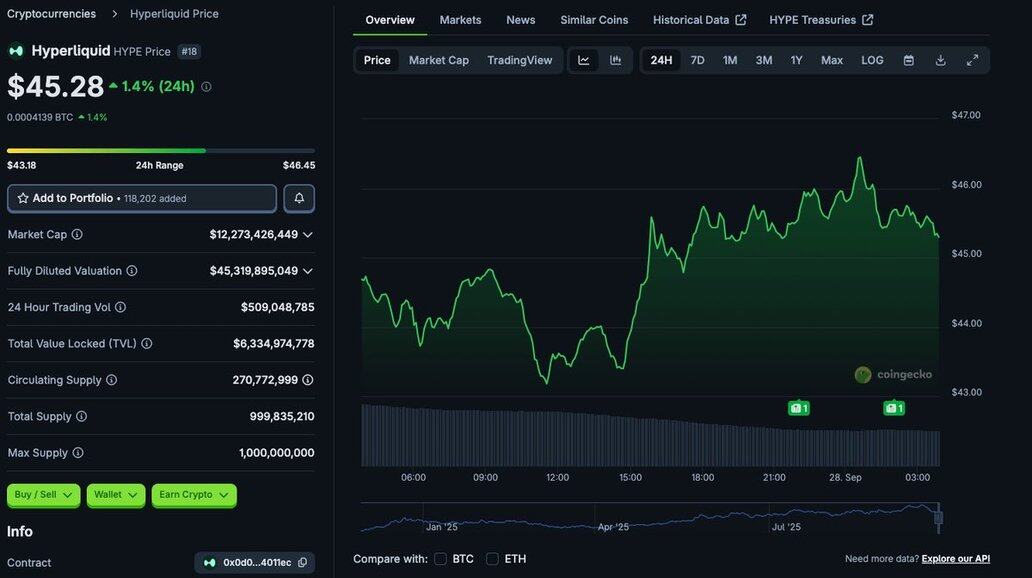Image resolution: width=1032 pixels, height=578 pixels.
Task: Follow the Cryptocurrencies breadcrumb link
Action: click(x=51, y=14)
